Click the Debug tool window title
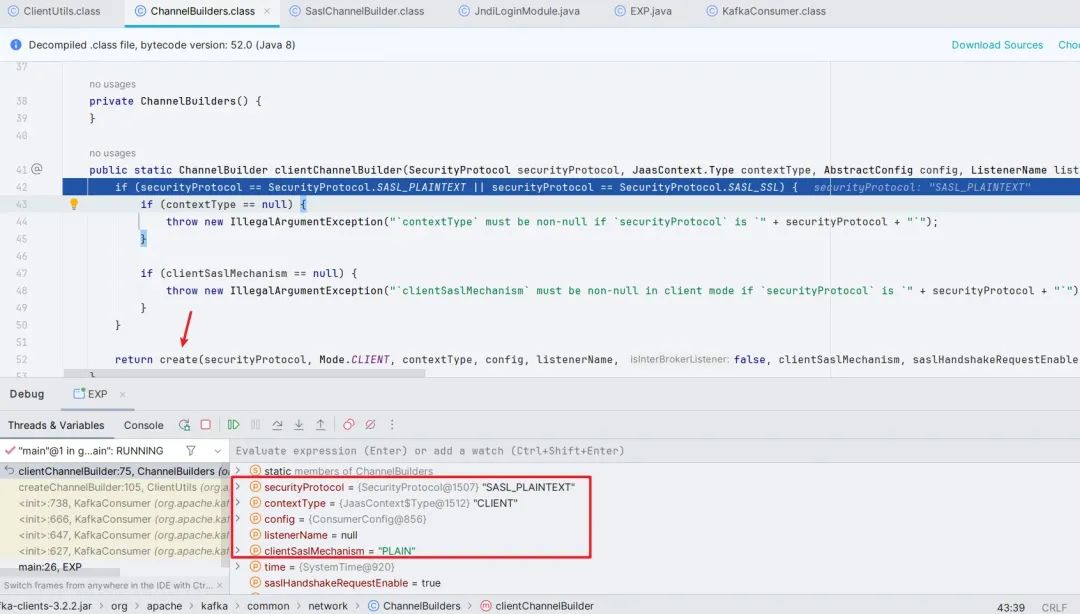Image resolution: width=1080 pixels, height=614 pixels. [x=27, y=394]
